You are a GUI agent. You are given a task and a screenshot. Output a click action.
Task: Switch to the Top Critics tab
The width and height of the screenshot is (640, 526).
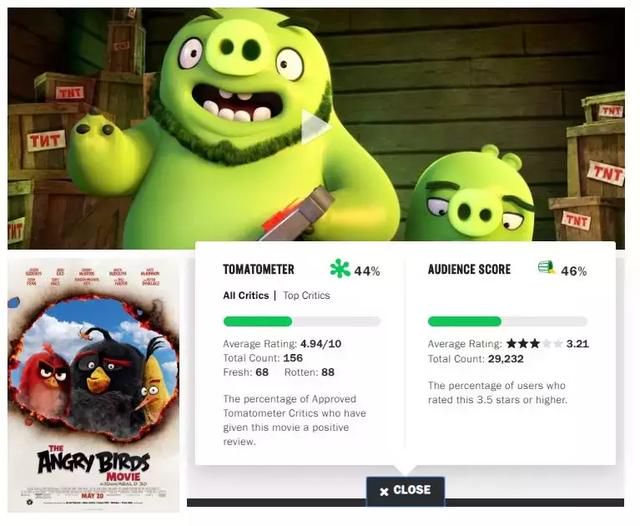click(x=307, y=295)
